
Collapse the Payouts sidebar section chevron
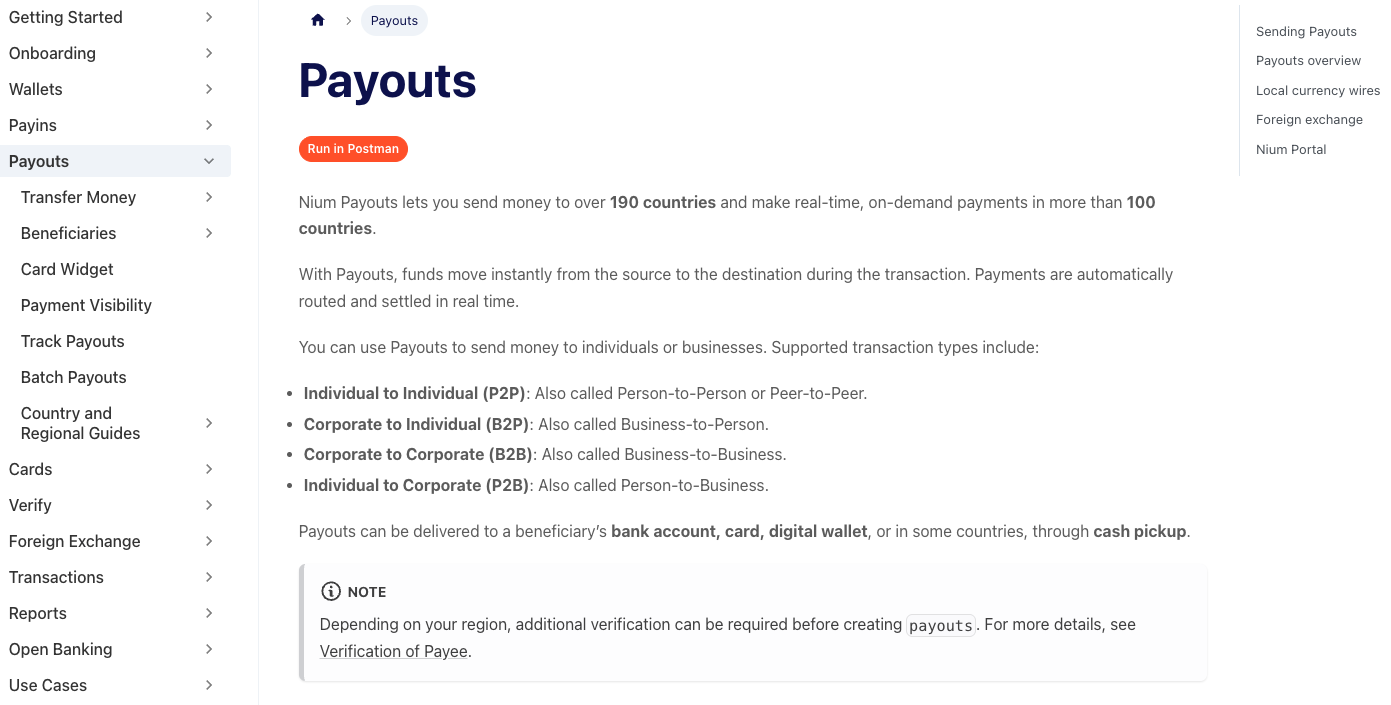click(x=209, y=161)
